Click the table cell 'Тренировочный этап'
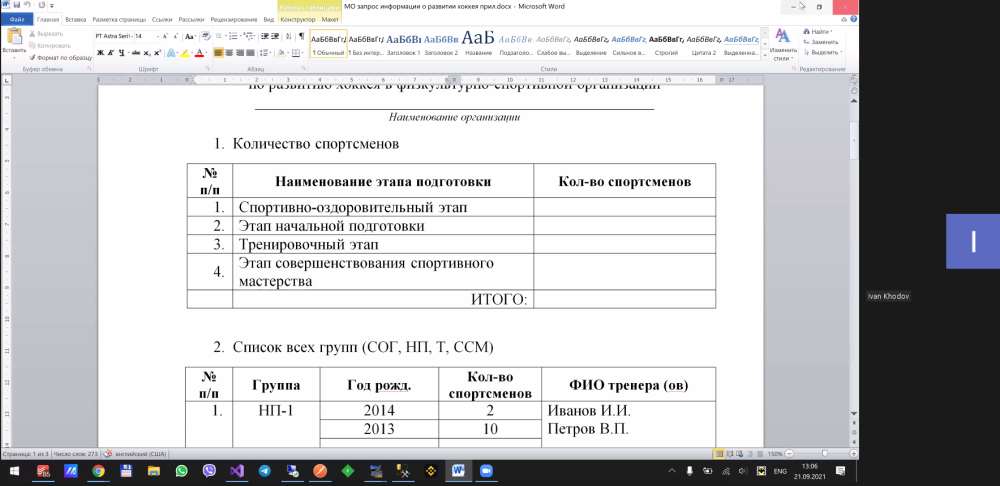 [383, 244]
